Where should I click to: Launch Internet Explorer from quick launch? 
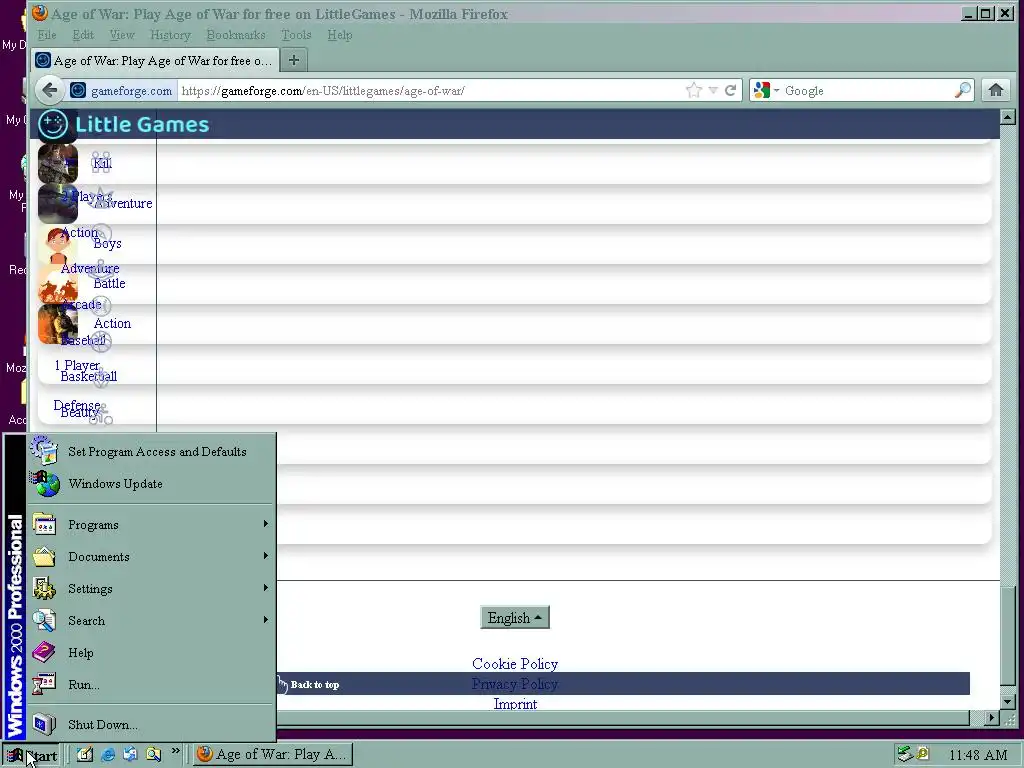coord(108,754)
